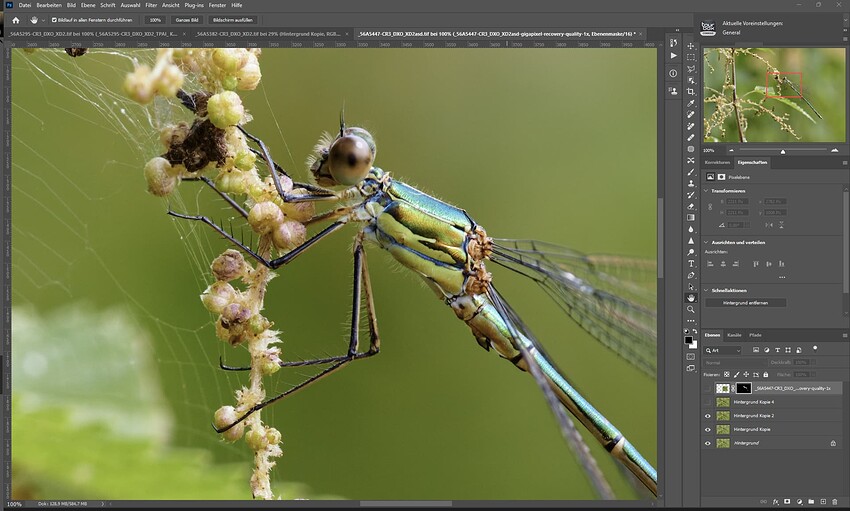Show the Hintergrund Kopie 4 layer
Viewport: 850px width, 511px height.
(707, 402)
